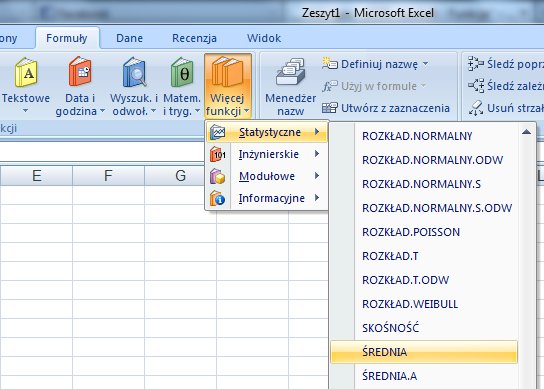
Task: Choose the ŚREDNIA.A function
Action: click(424, 376)
